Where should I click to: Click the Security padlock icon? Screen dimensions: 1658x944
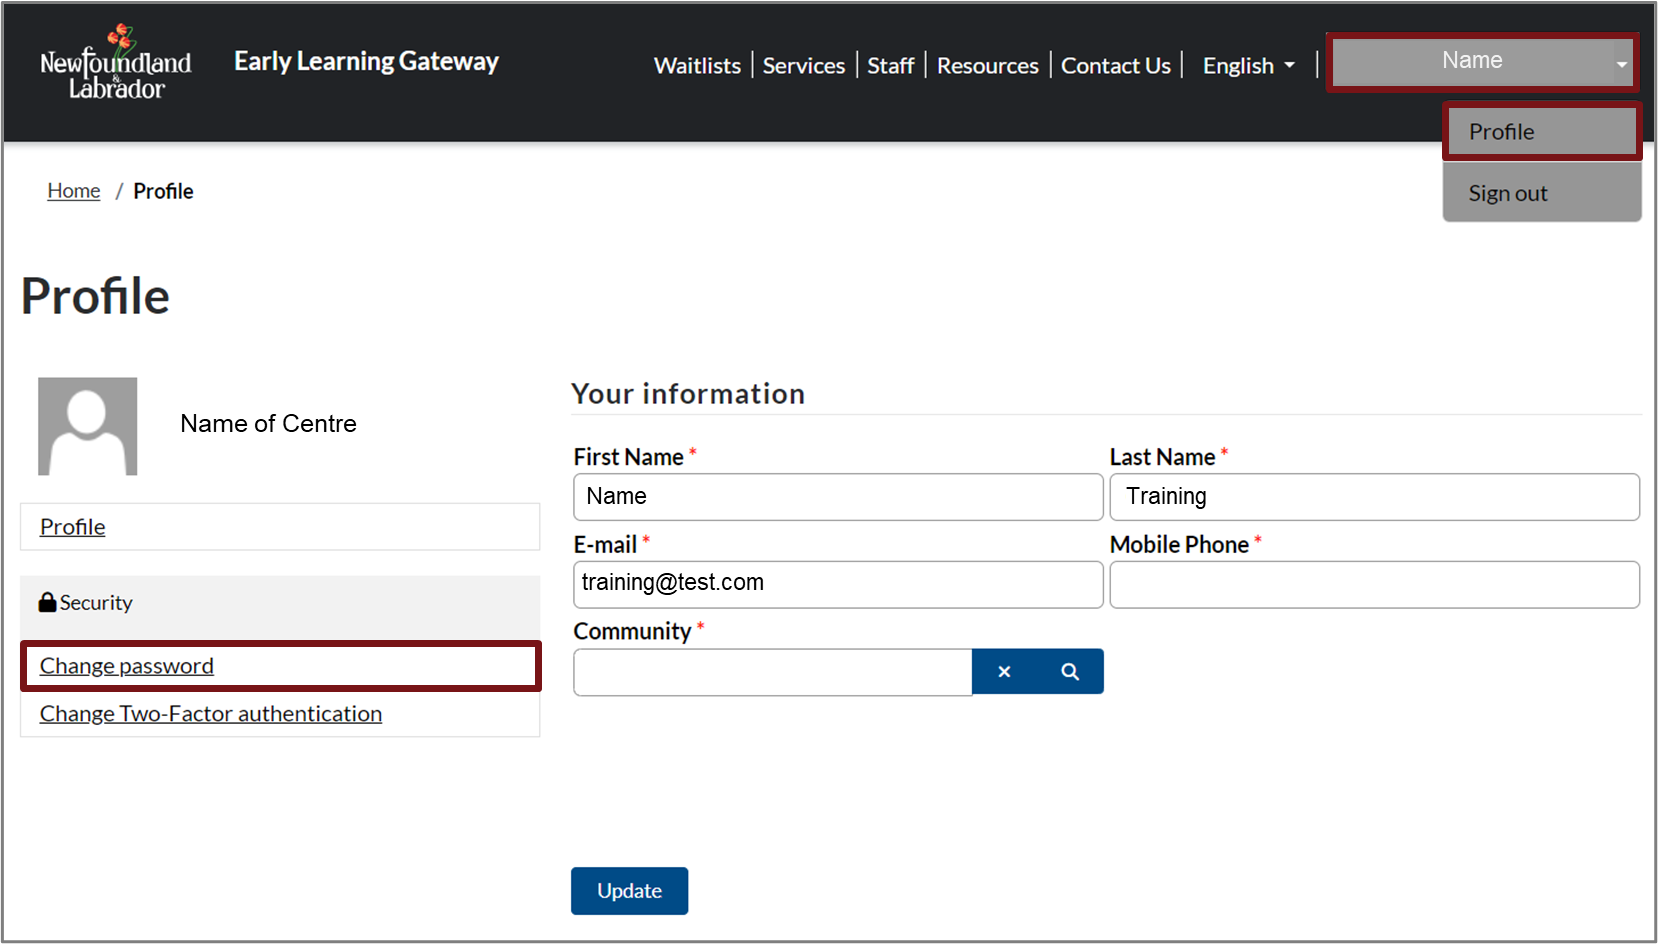(47, 602)
